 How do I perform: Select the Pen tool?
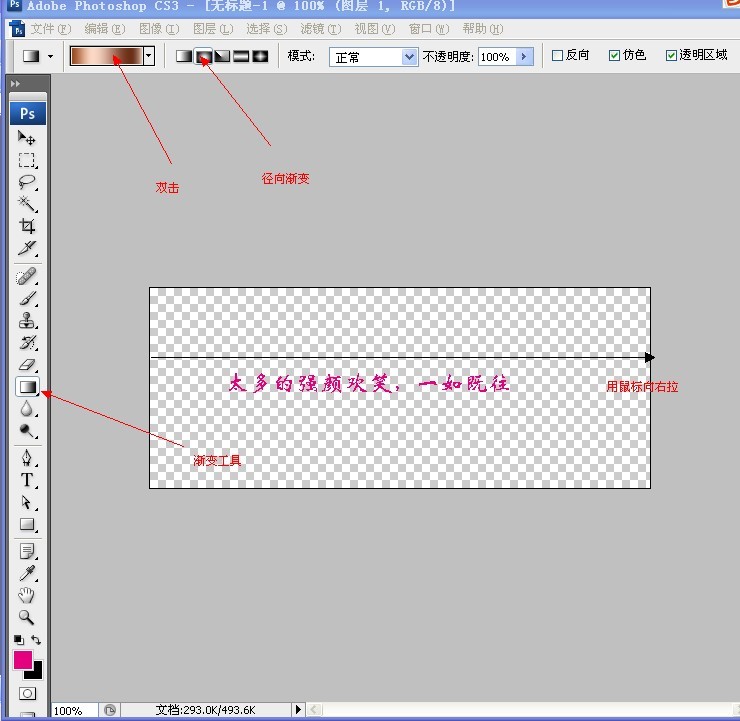click(26, 458)
